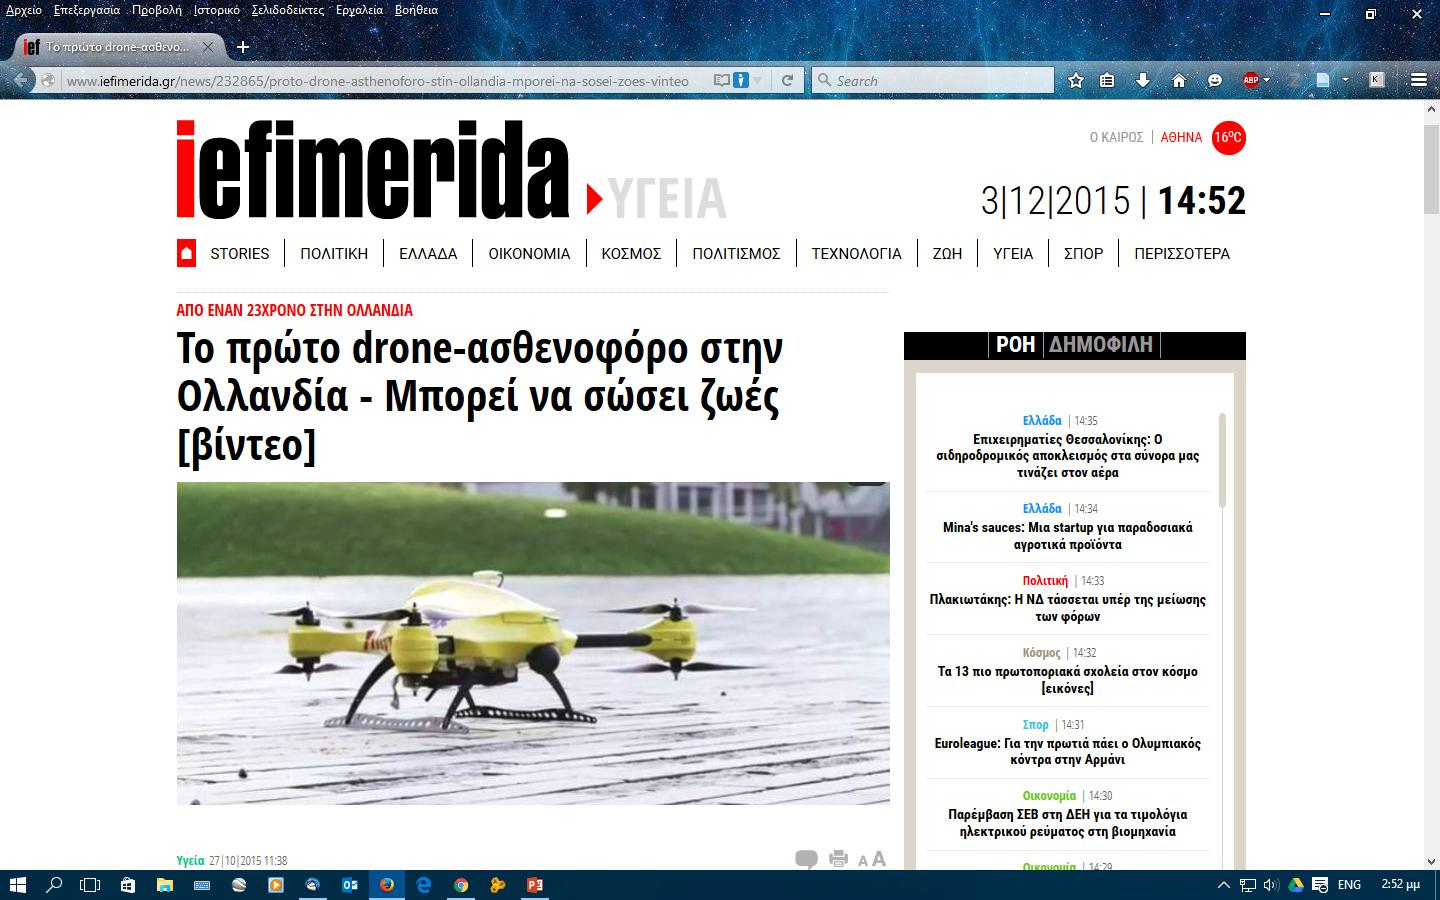Select the ΡΟΗ tab in sidebar
Viewport: 1440px width, 900px height.
[1015, 345]
